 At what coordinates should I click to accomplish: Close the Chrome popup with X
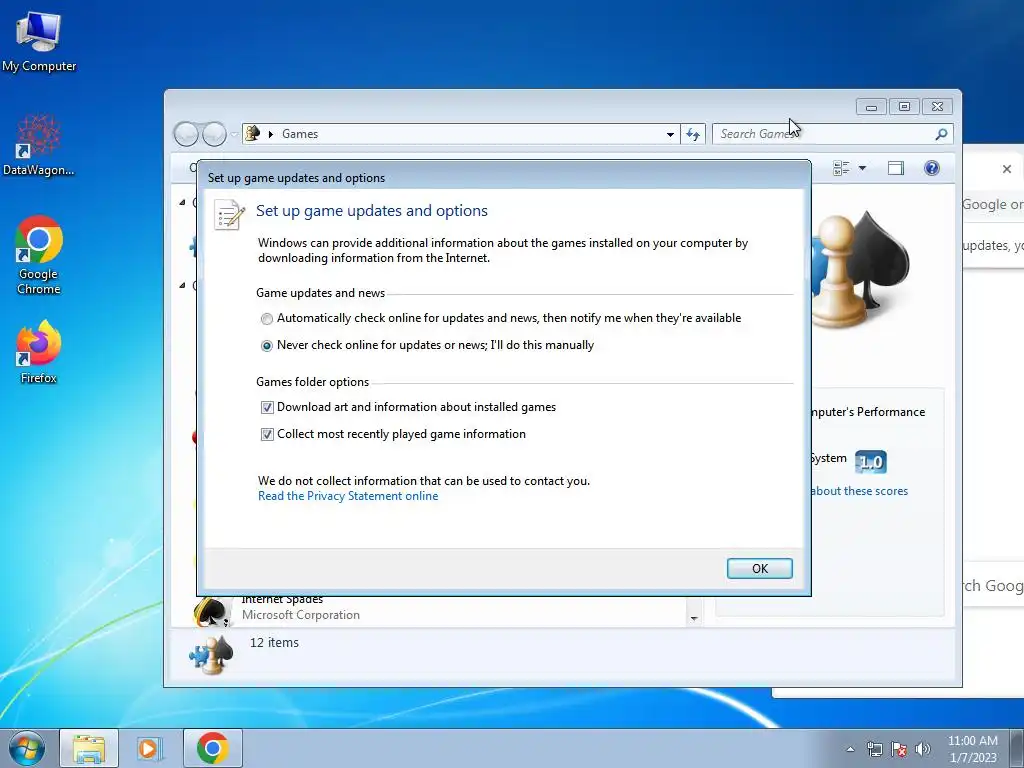click(x=1007, y=169)
